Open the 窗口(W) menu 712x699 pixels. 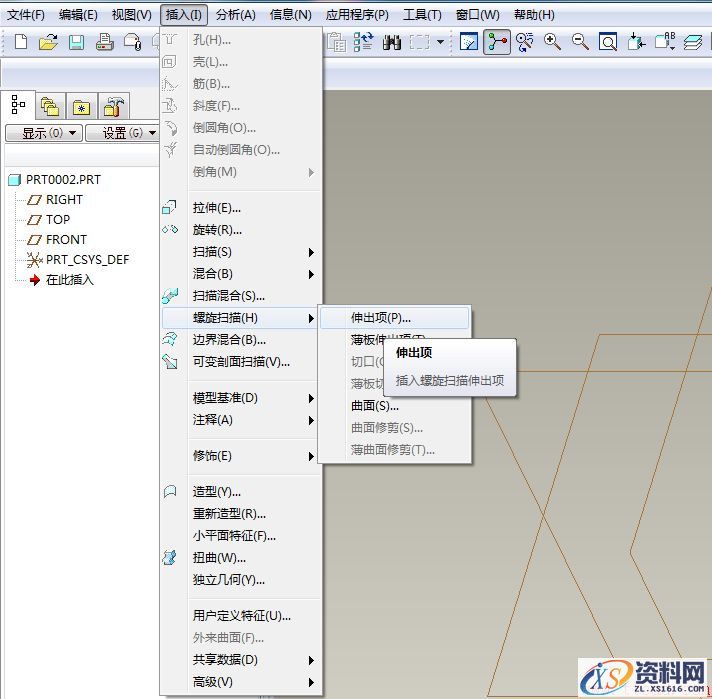pos(478,15)
